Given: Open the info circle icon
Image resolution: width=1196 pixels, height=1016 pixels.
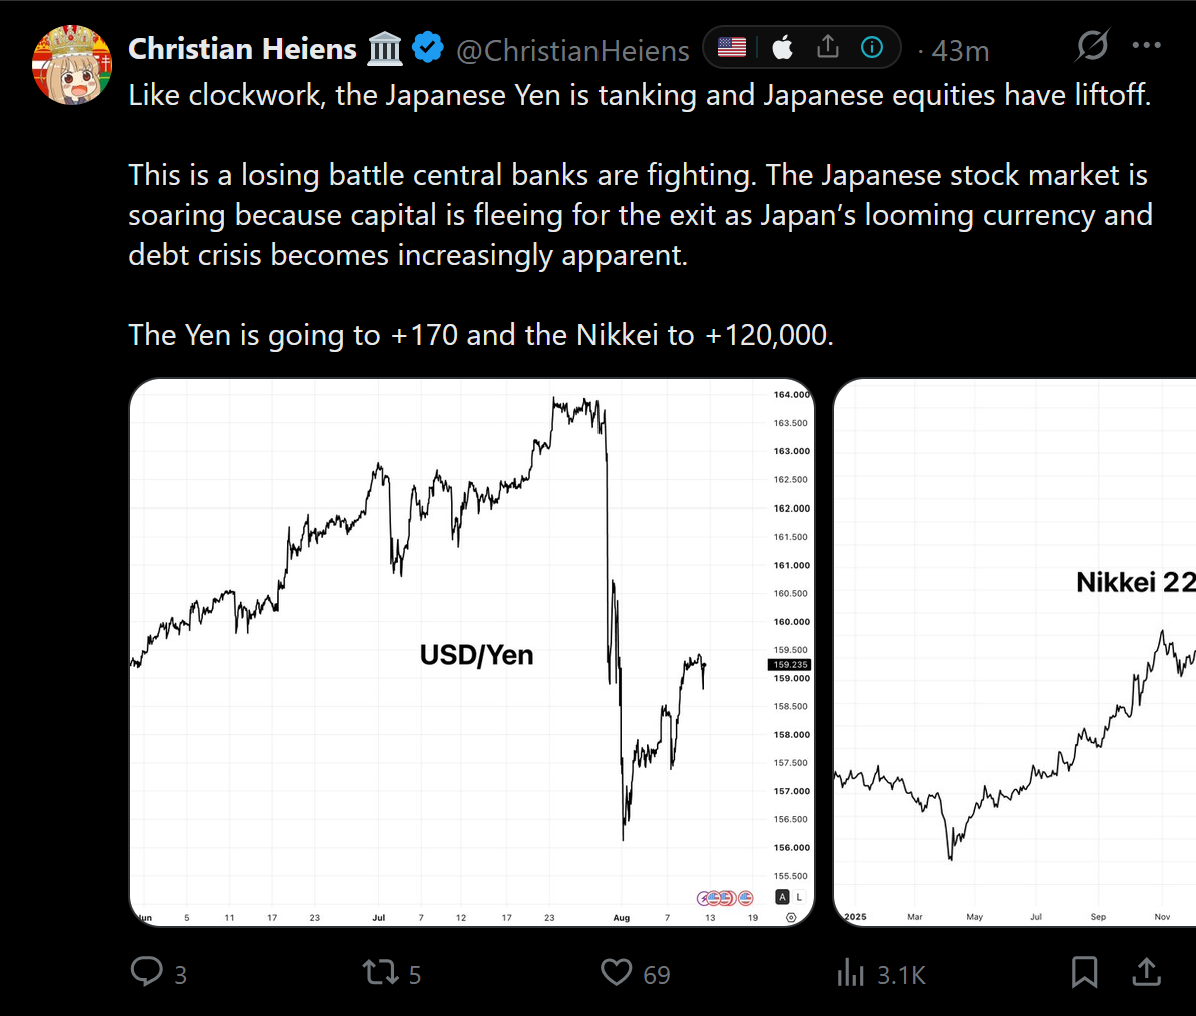Looking at the screenshot, I should (x=872, y=47).
